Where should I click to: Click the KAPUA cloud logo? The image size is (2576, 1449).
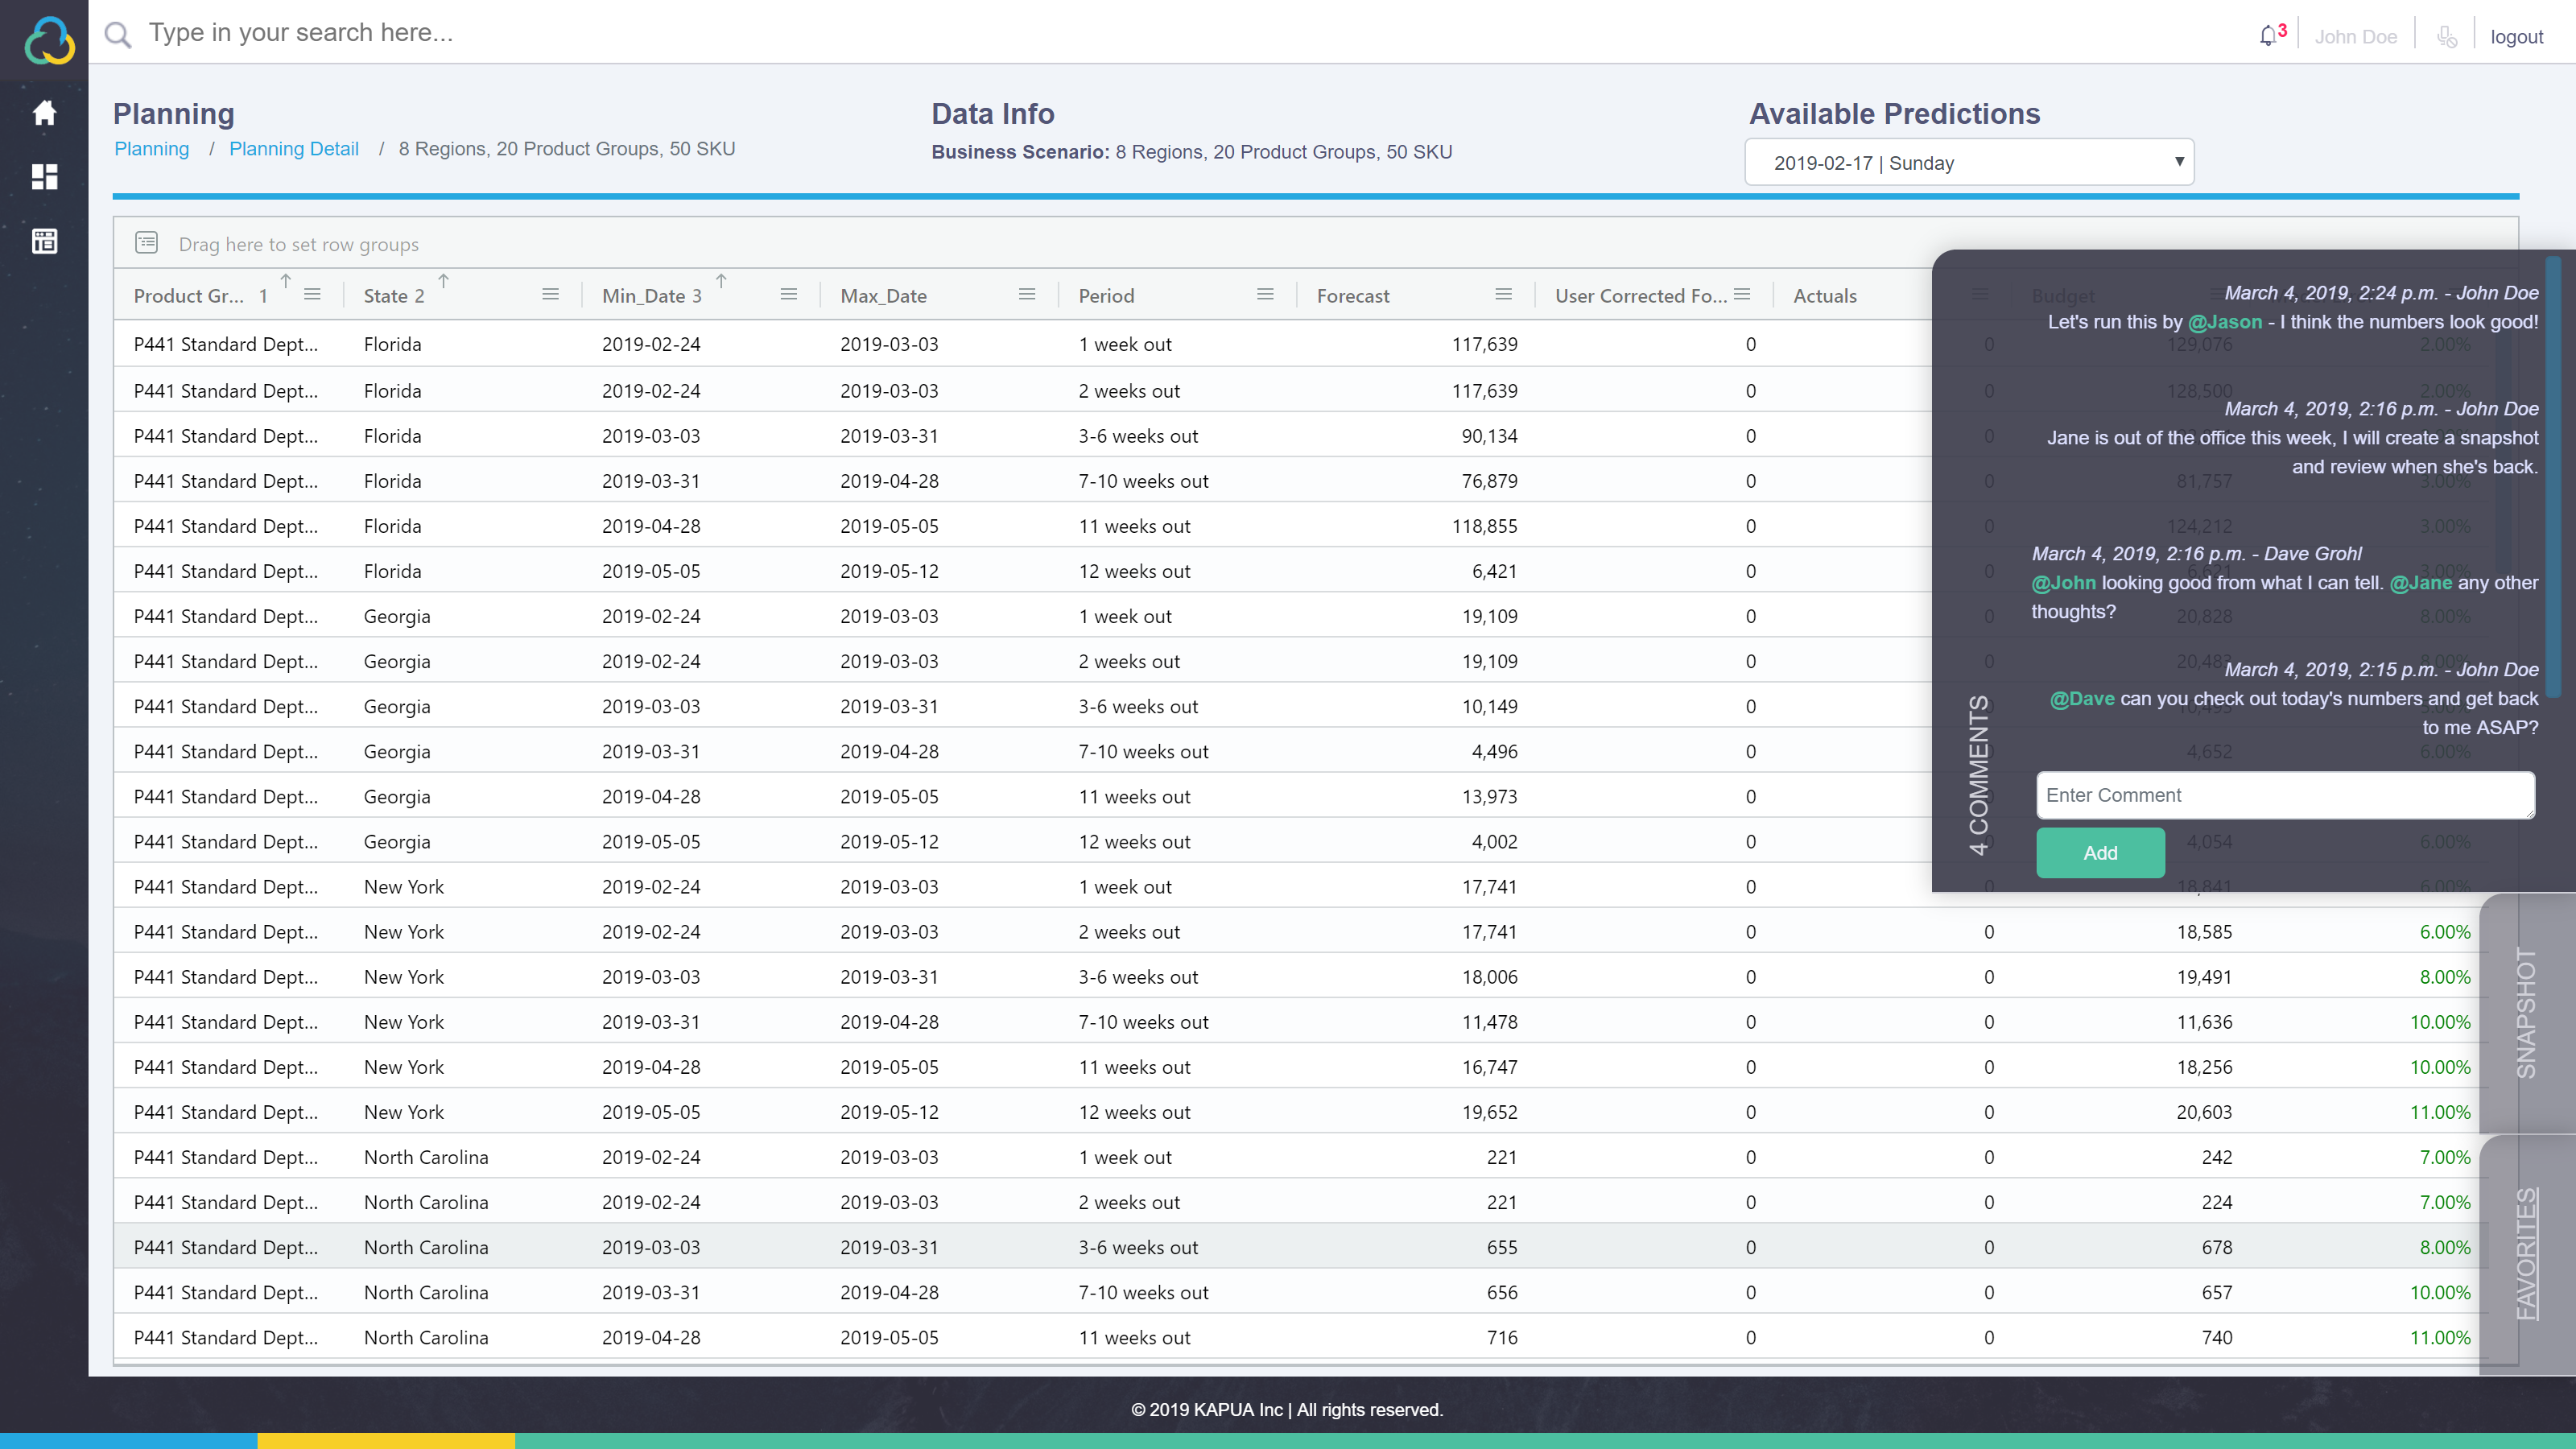[48, 41]
